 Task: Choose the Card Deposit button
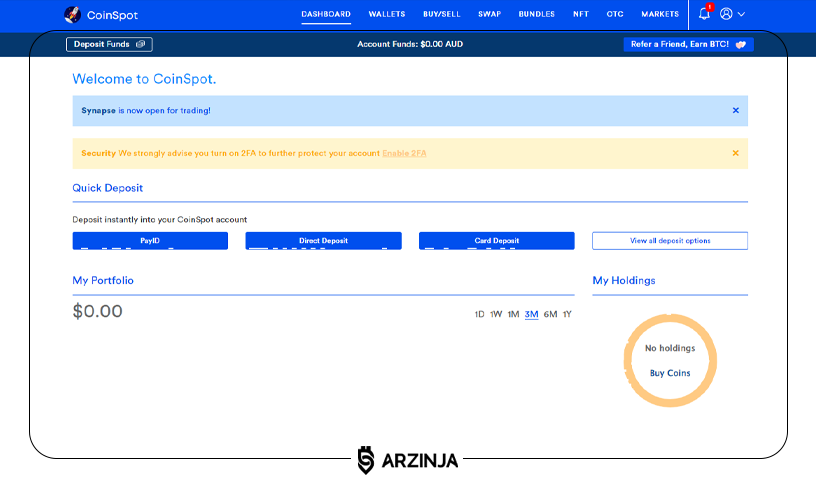pyautogui.click(x=496, y=240)
